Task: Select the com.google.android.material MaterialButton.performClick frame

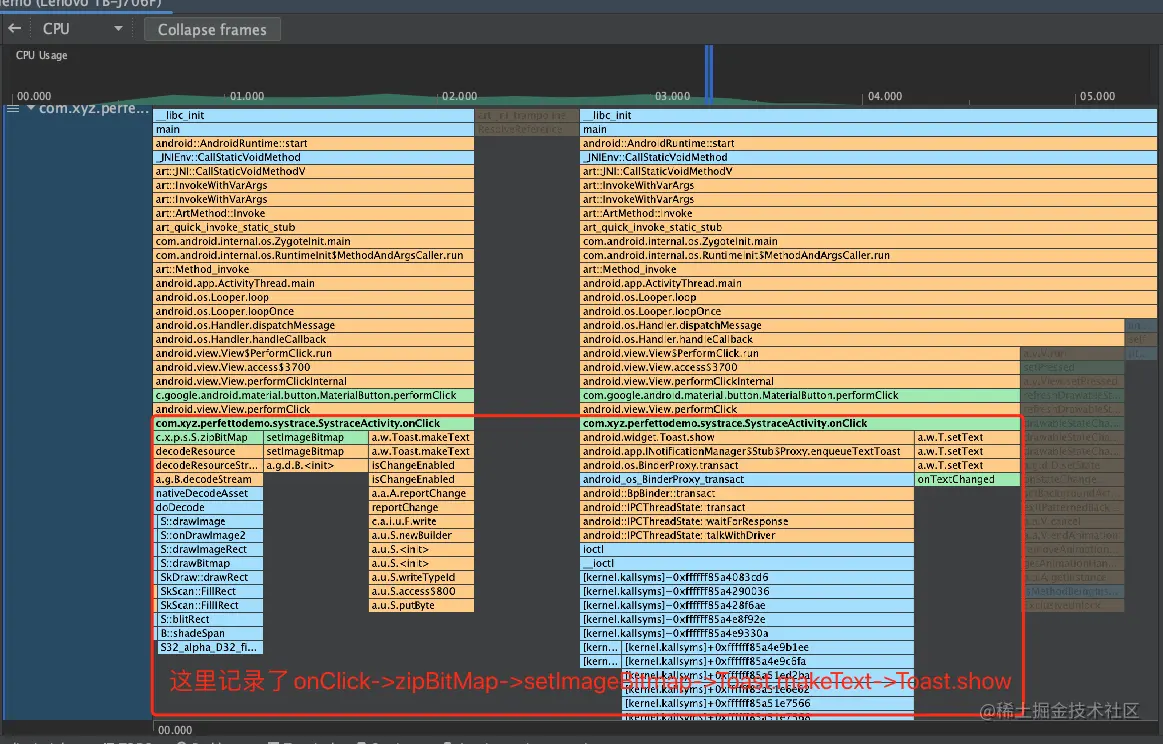Action: point(800,396)
